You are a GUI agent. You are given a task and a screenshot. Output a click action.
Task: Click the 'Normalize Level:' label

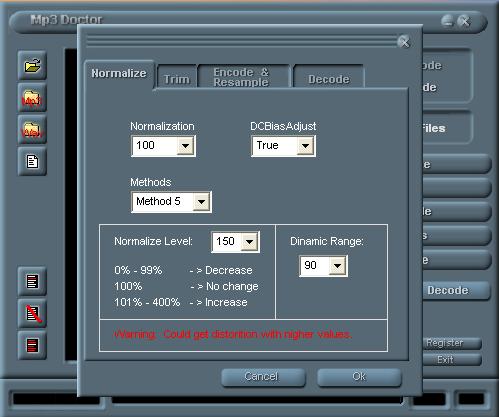[x=153, y=241]
